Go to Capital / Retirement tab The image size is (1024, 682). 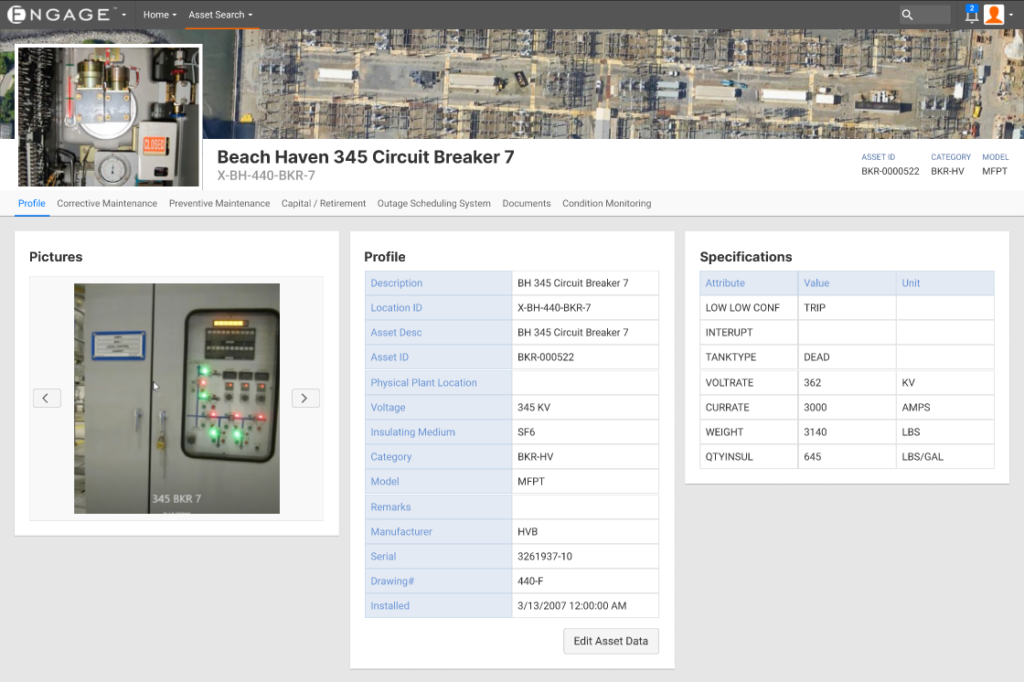click(323, 203)
